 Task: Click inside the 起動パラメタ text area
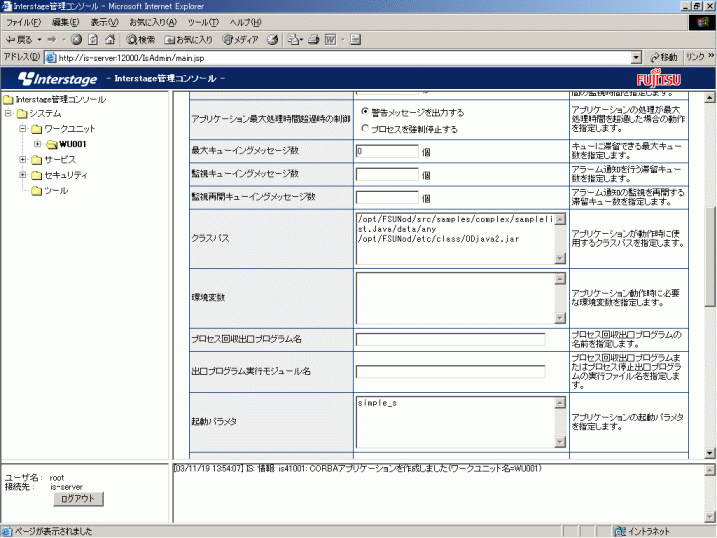[x=455, y=422]
